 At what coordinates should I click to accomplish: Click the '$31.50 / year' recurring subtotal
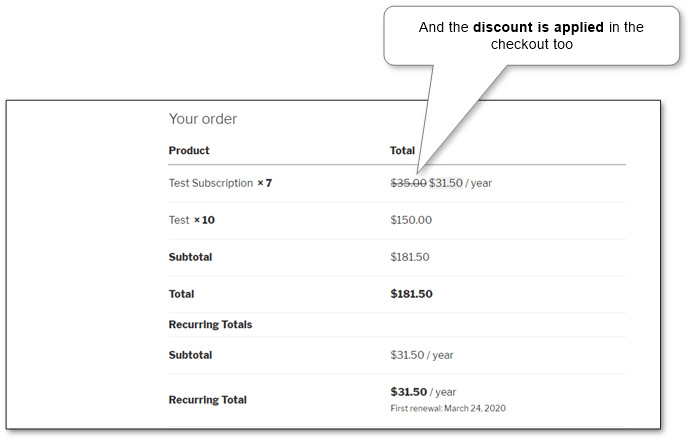(421, 355)
